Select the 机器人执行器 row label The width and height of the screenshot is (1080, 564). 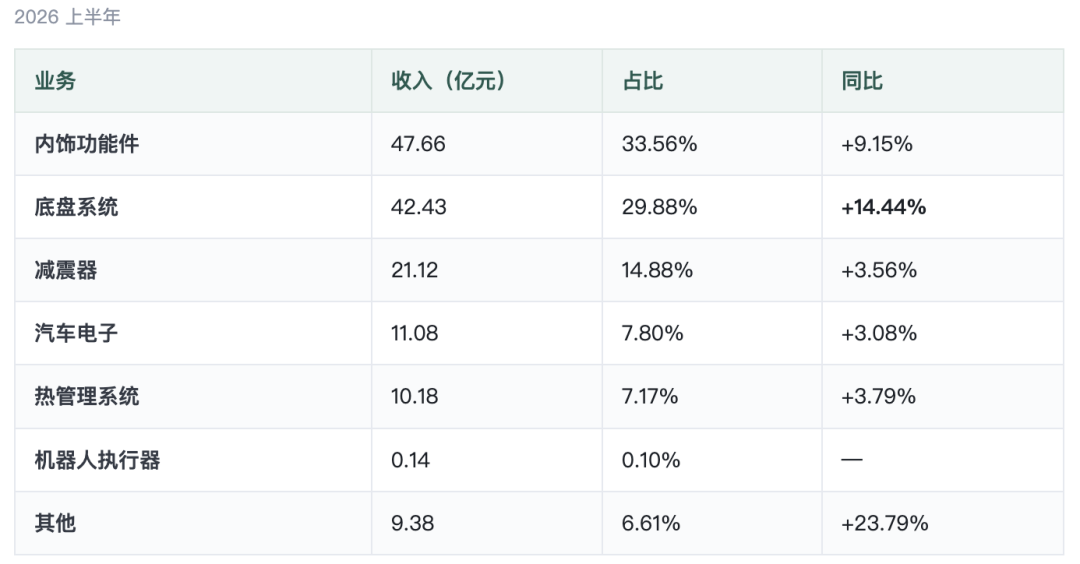tap(97, 460)
